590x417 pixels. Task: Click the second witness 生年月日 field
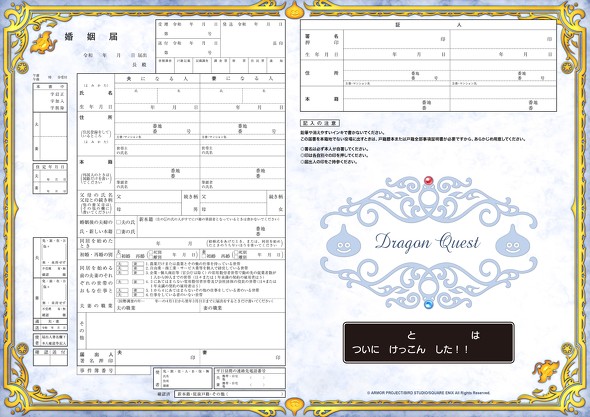(503, 54)
